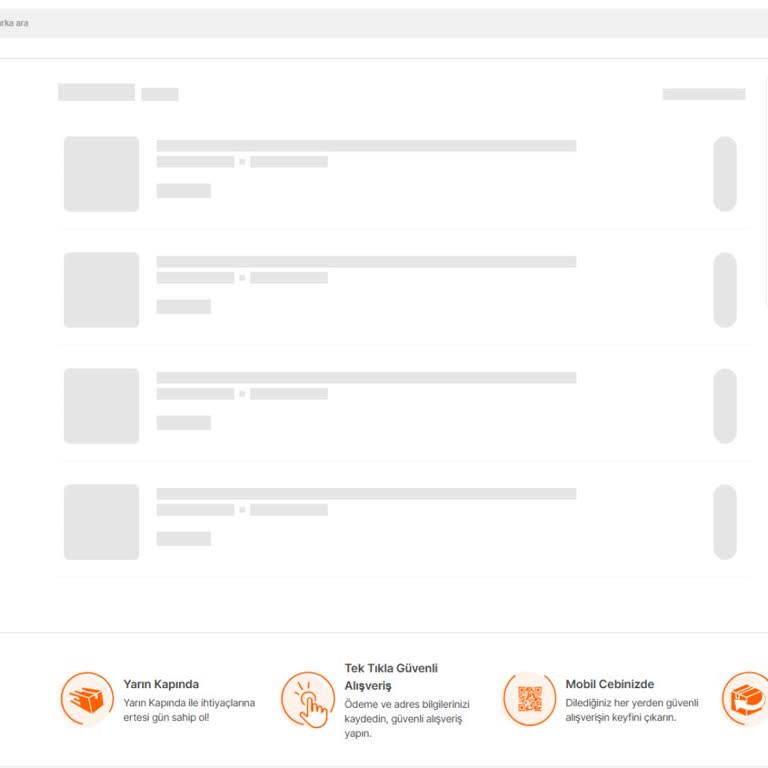
Task: Click text 'Ödeme ve adres bilgilerinizi kaydedin'
Action: 407,711
